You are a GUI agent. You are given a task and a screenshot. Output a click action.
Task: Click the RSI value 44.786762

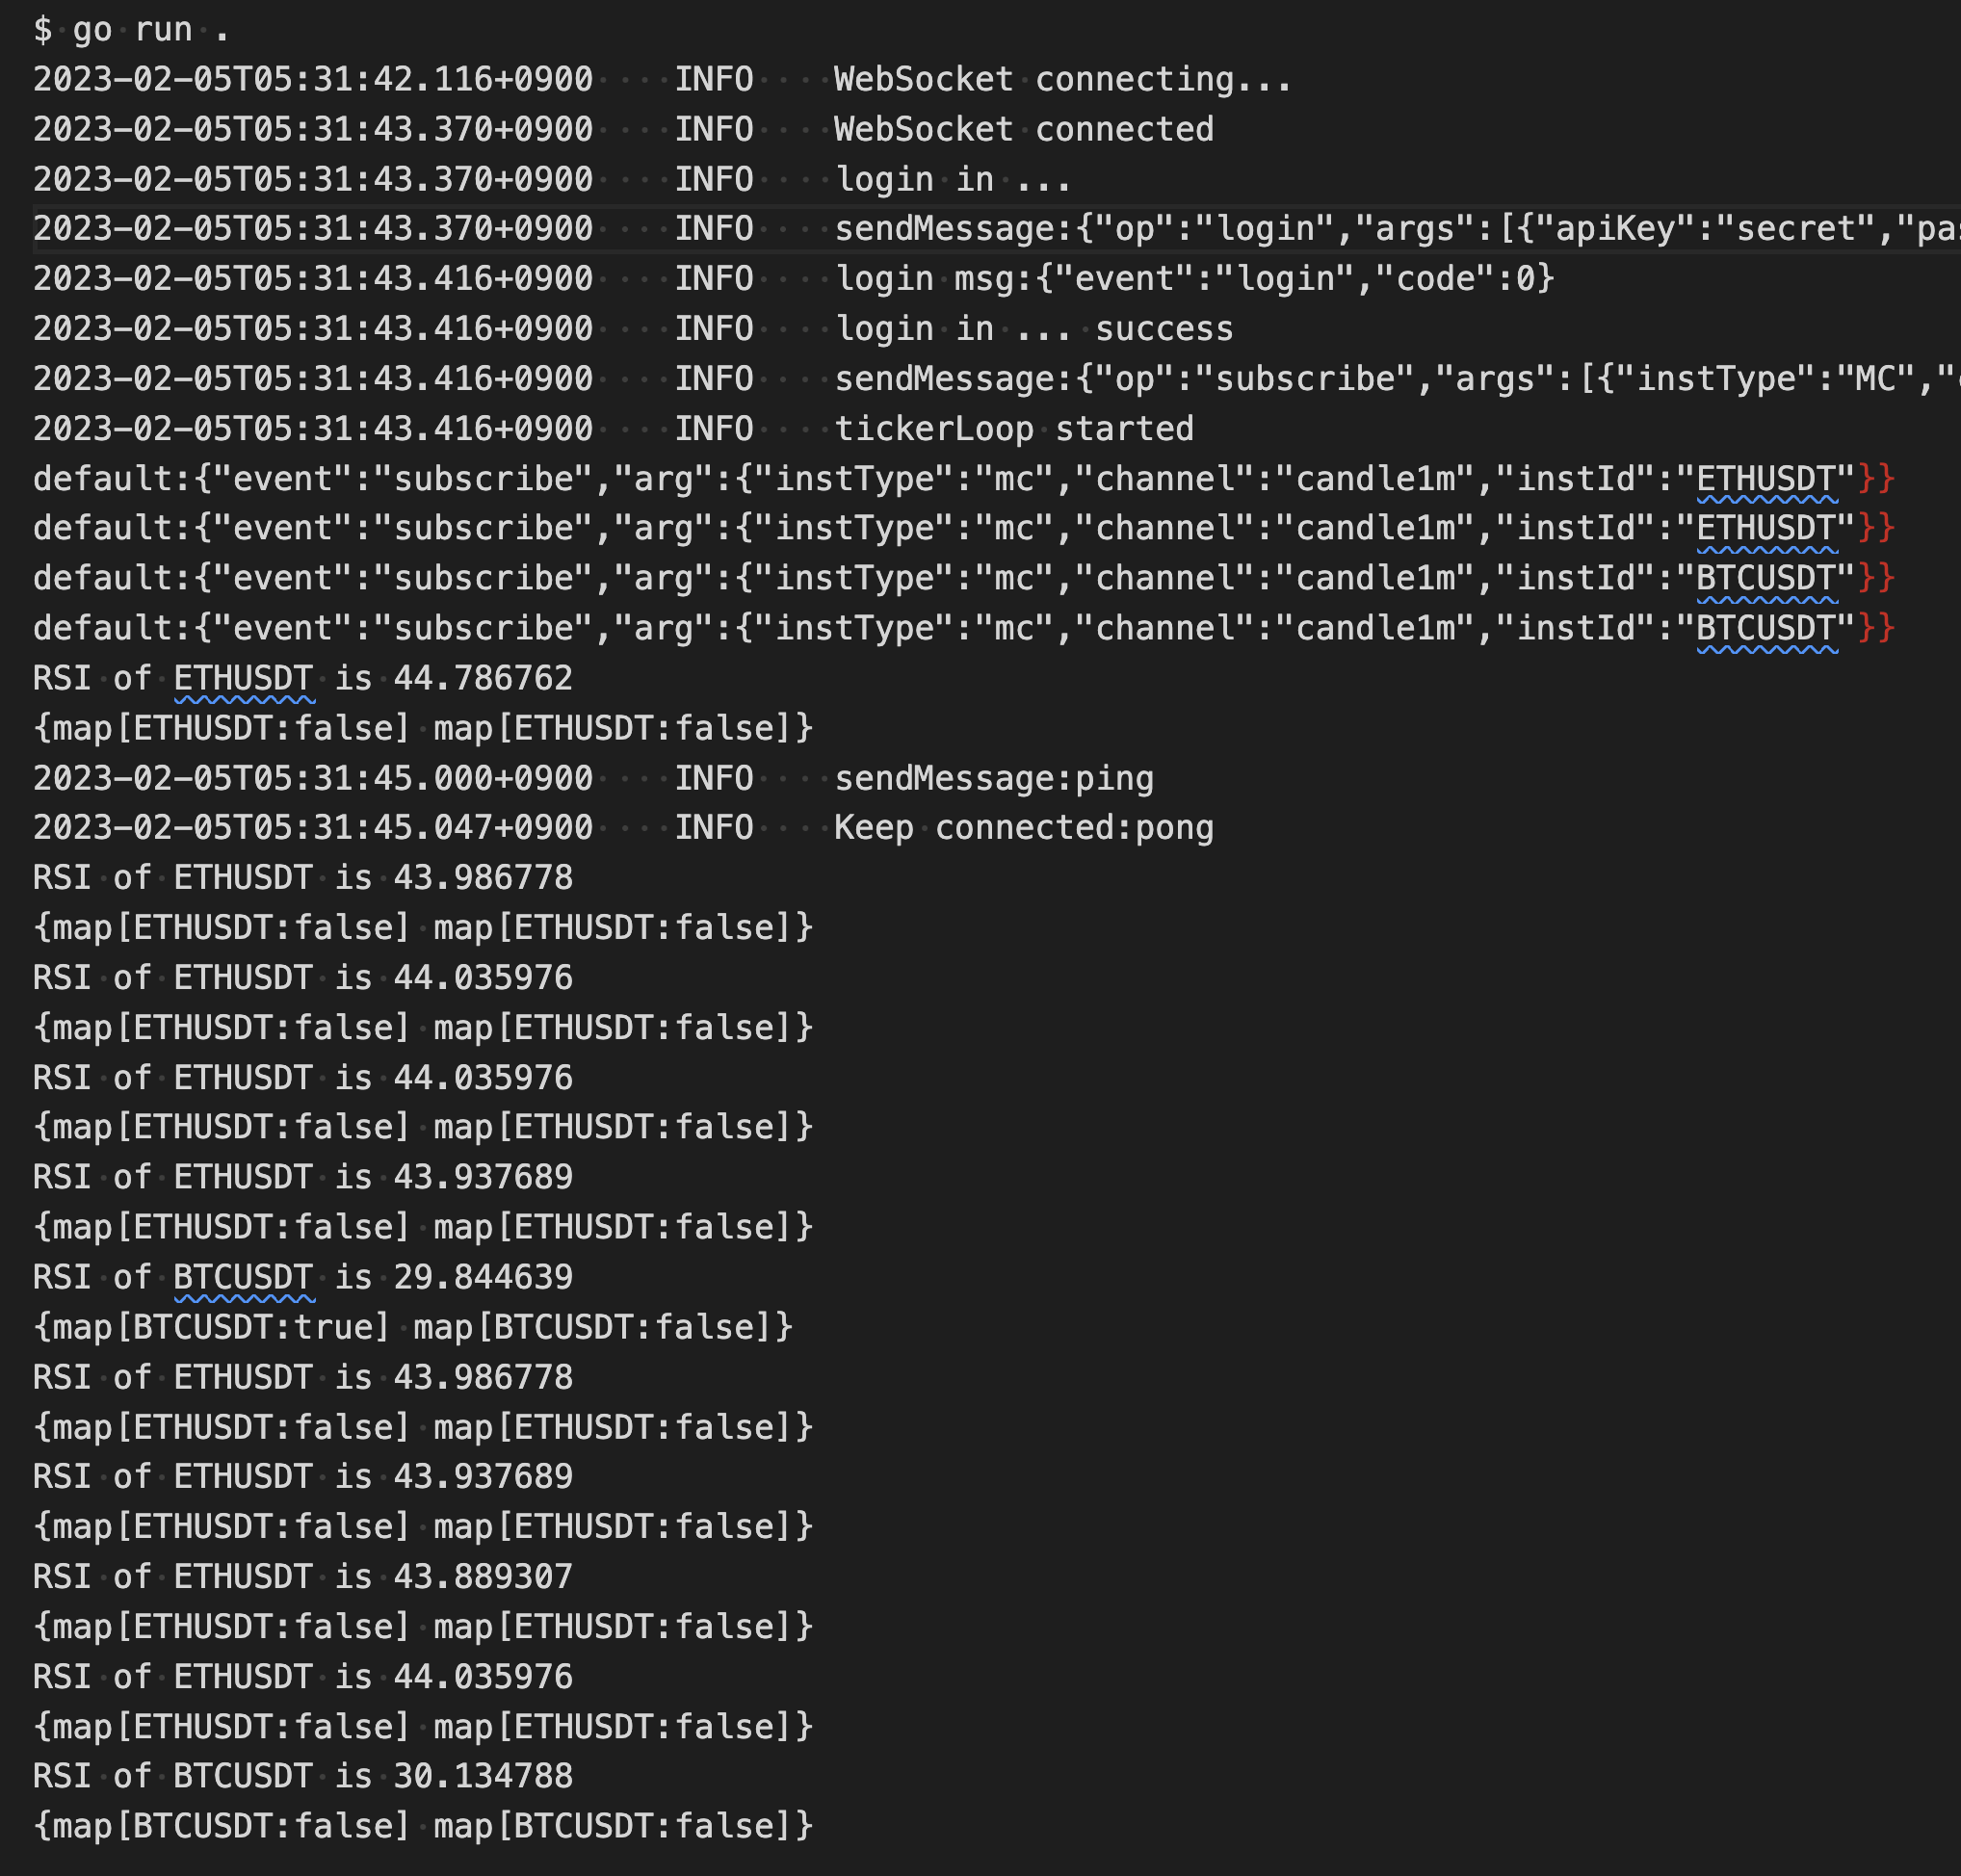483,679
